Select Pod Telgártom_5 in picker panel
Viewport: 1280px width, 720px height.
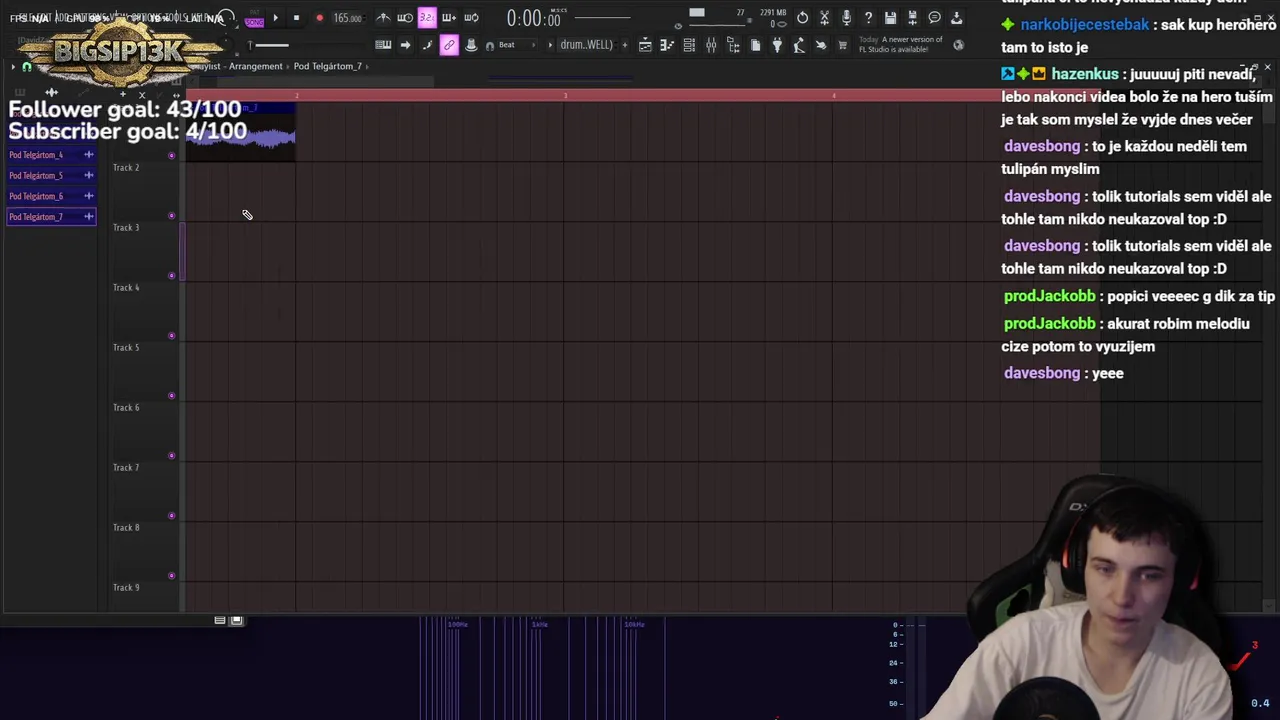(x=50, y=175)
